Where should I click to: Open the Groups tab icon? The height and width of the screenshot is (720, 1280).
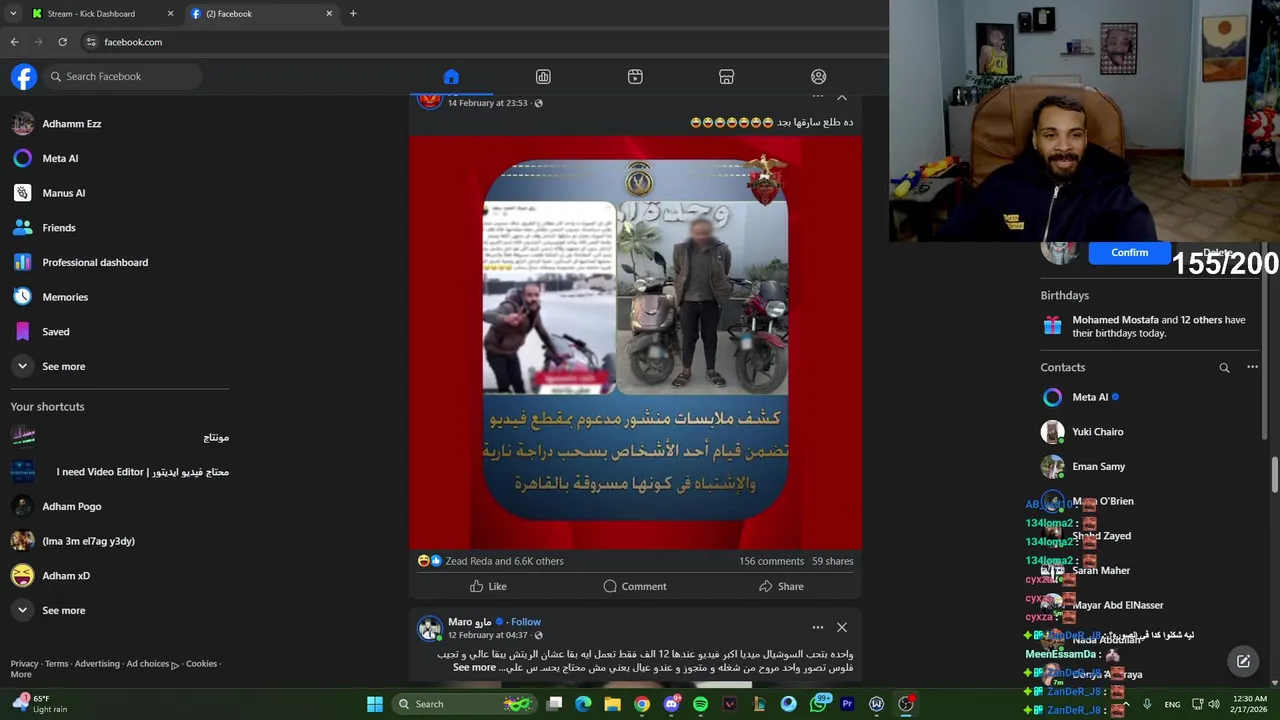tap(819, 77)
